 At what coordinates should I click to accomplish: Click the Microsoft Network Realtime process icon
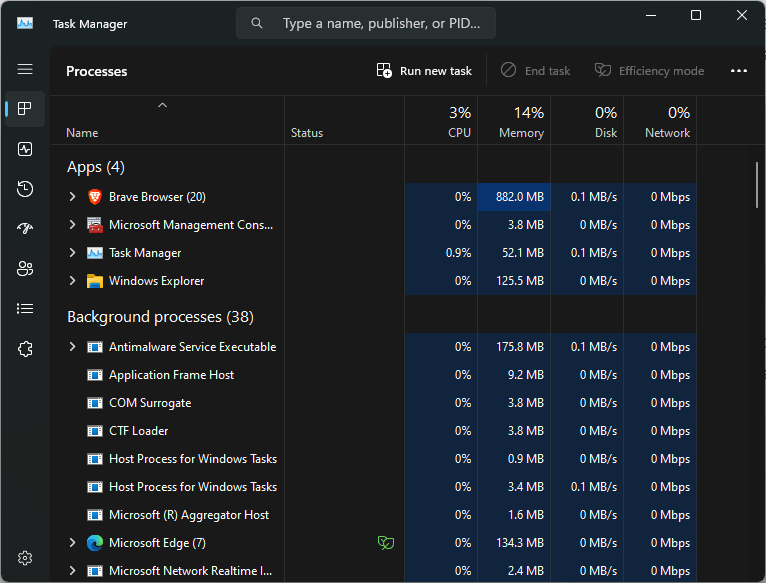[x=95, y=571]
